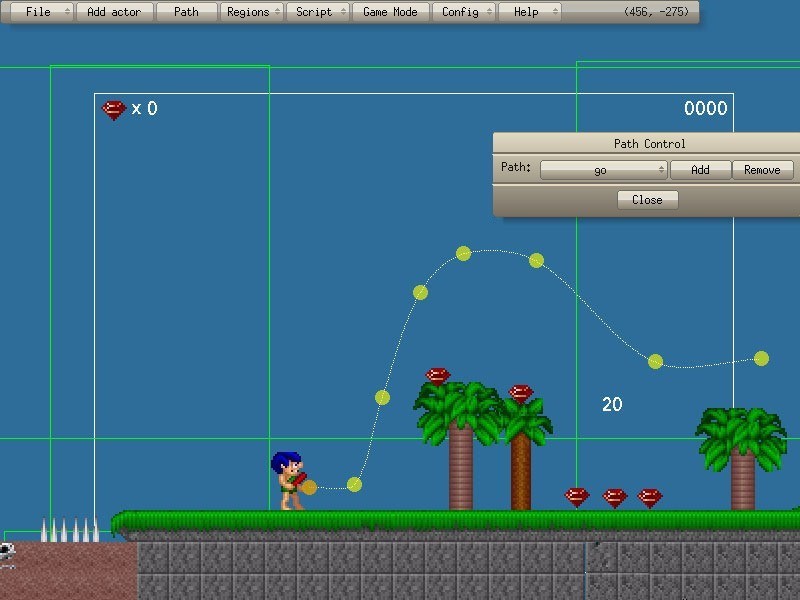Open the Game Mode menu
The height and width of the screenshot is (600, 800).
pyautogui.click(x=390, y=12)
